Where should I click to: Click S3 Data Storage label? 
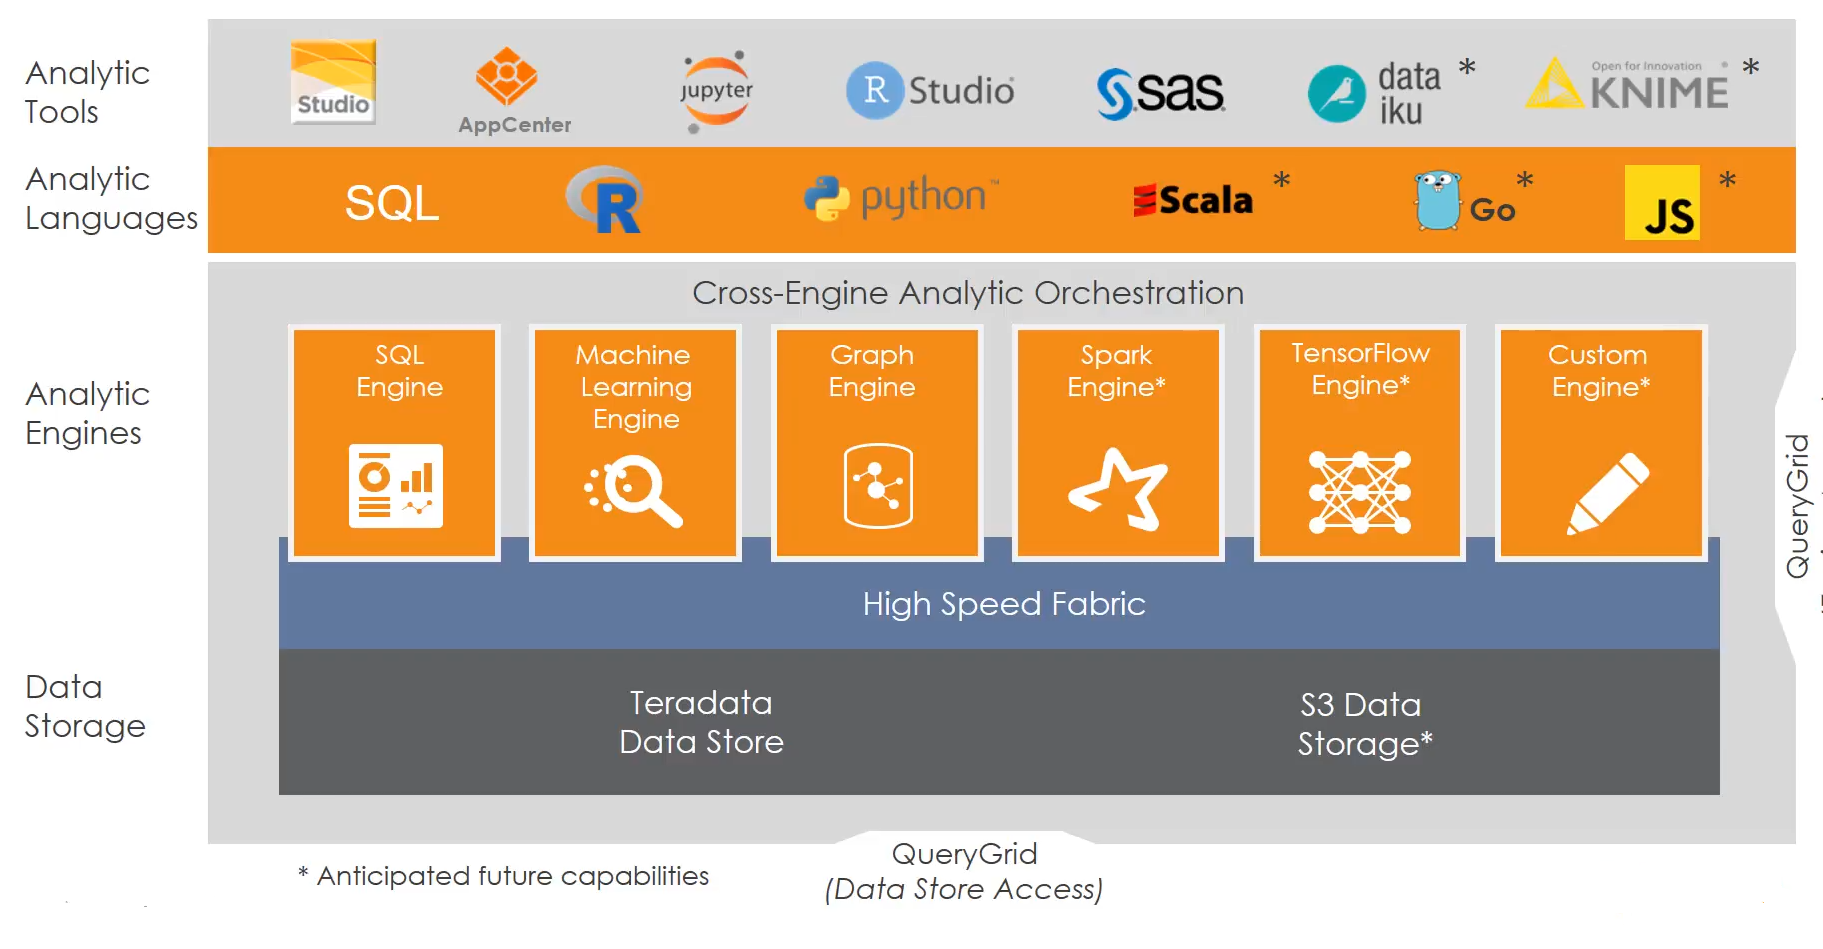pyautogui.click(x=1365, y=724)
